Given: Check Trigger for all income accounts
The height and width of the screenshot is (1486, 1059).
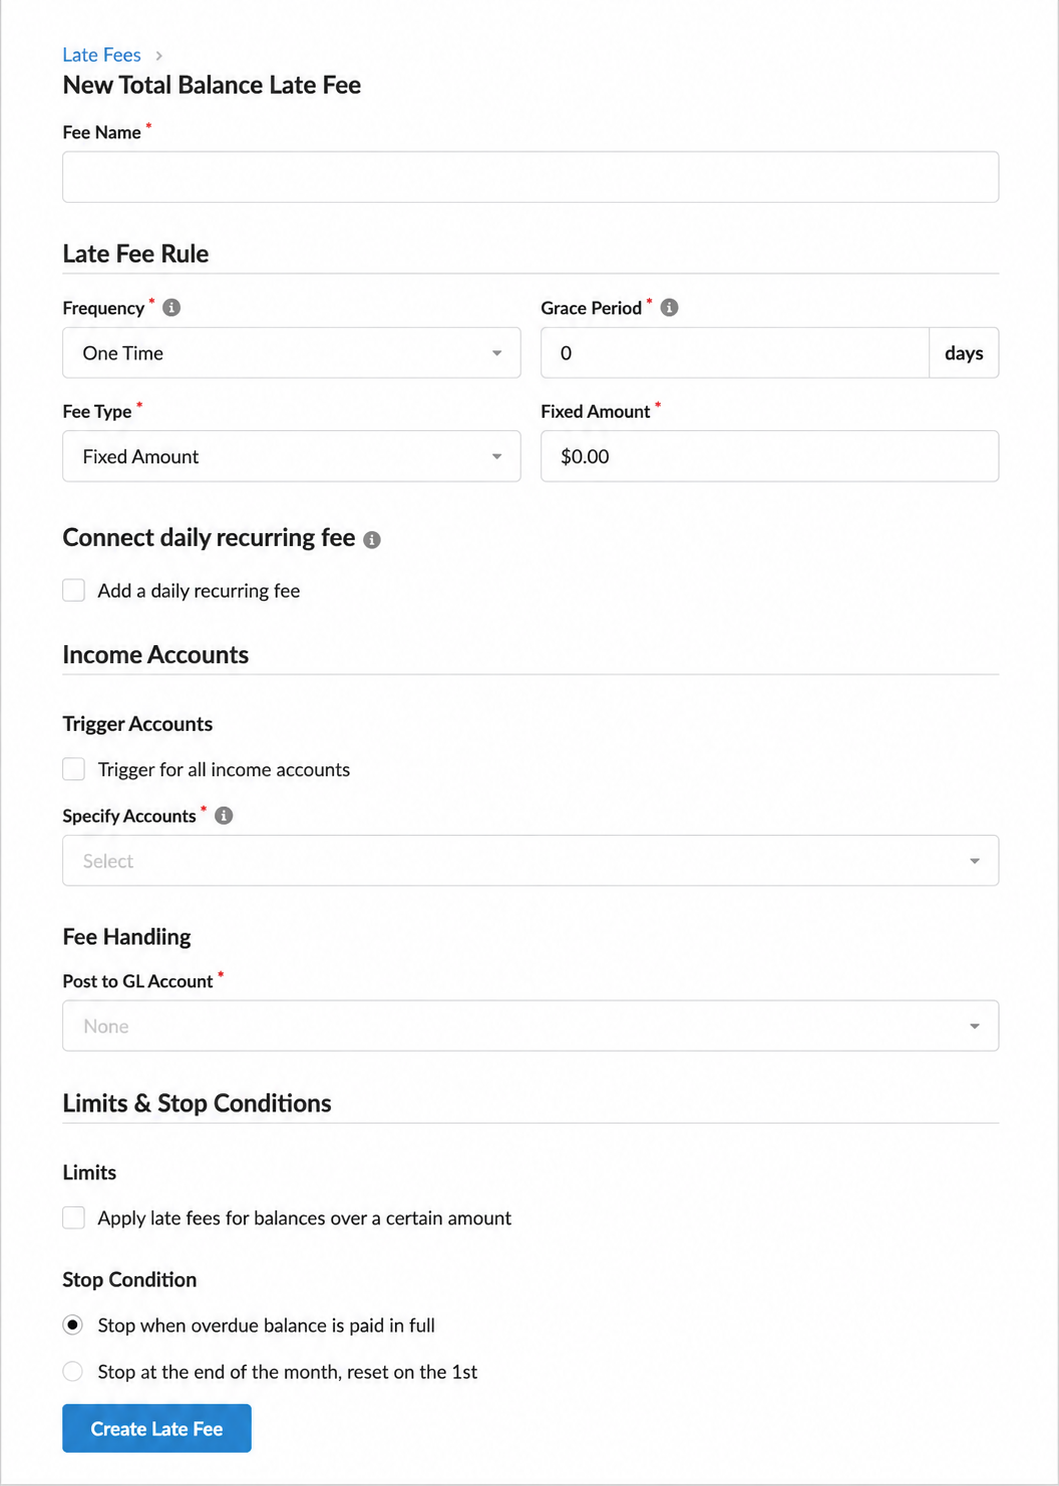Looking at the screenshot, I should [x=74, y=769].
